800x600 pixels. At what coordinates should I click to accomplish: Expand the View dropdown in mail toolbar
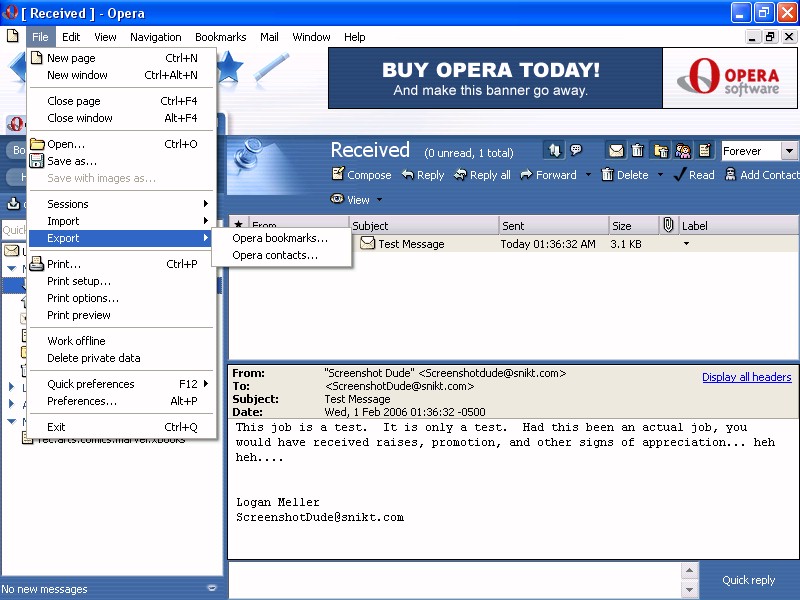[379, 200]
